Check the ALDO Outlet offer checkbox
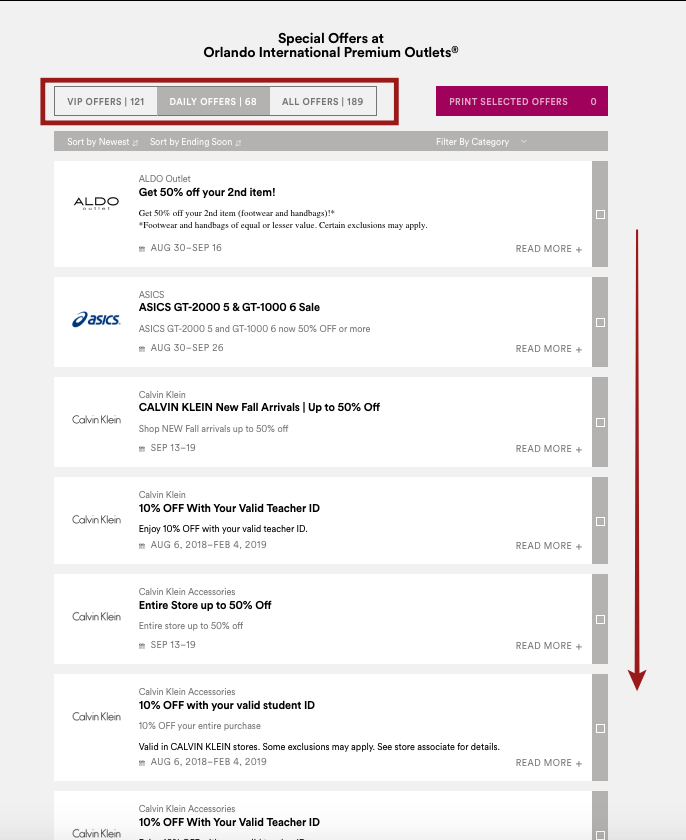686x840 pixels. click(x=600, y=214)
